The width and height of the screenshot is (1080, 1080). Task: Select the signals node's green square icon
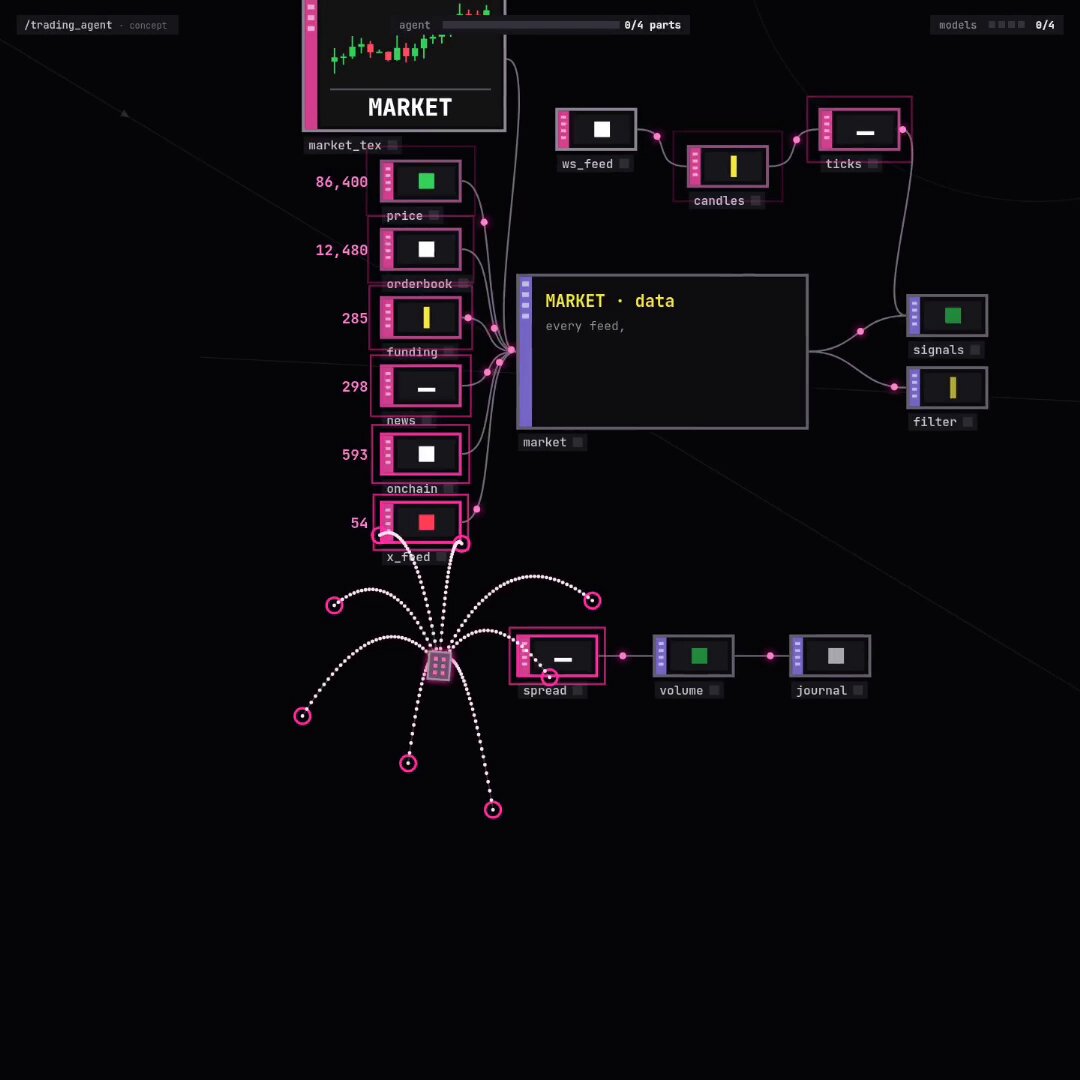(953, 315)
